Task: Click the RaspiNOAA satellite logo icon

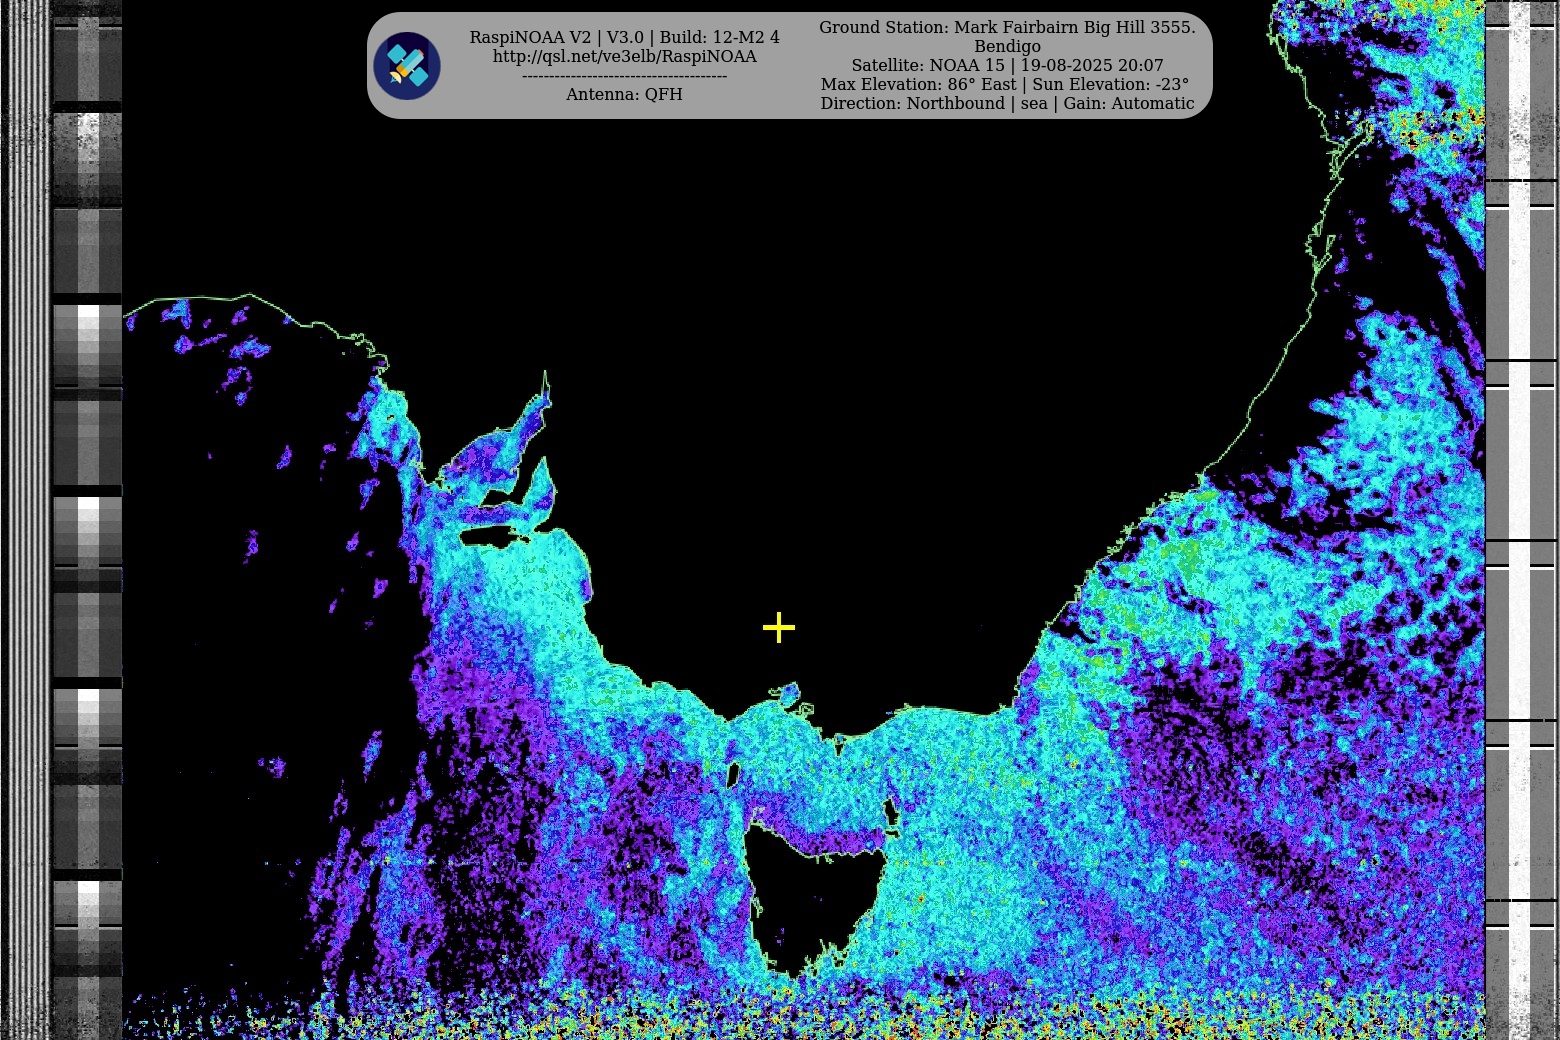Action: click(407, 66)
